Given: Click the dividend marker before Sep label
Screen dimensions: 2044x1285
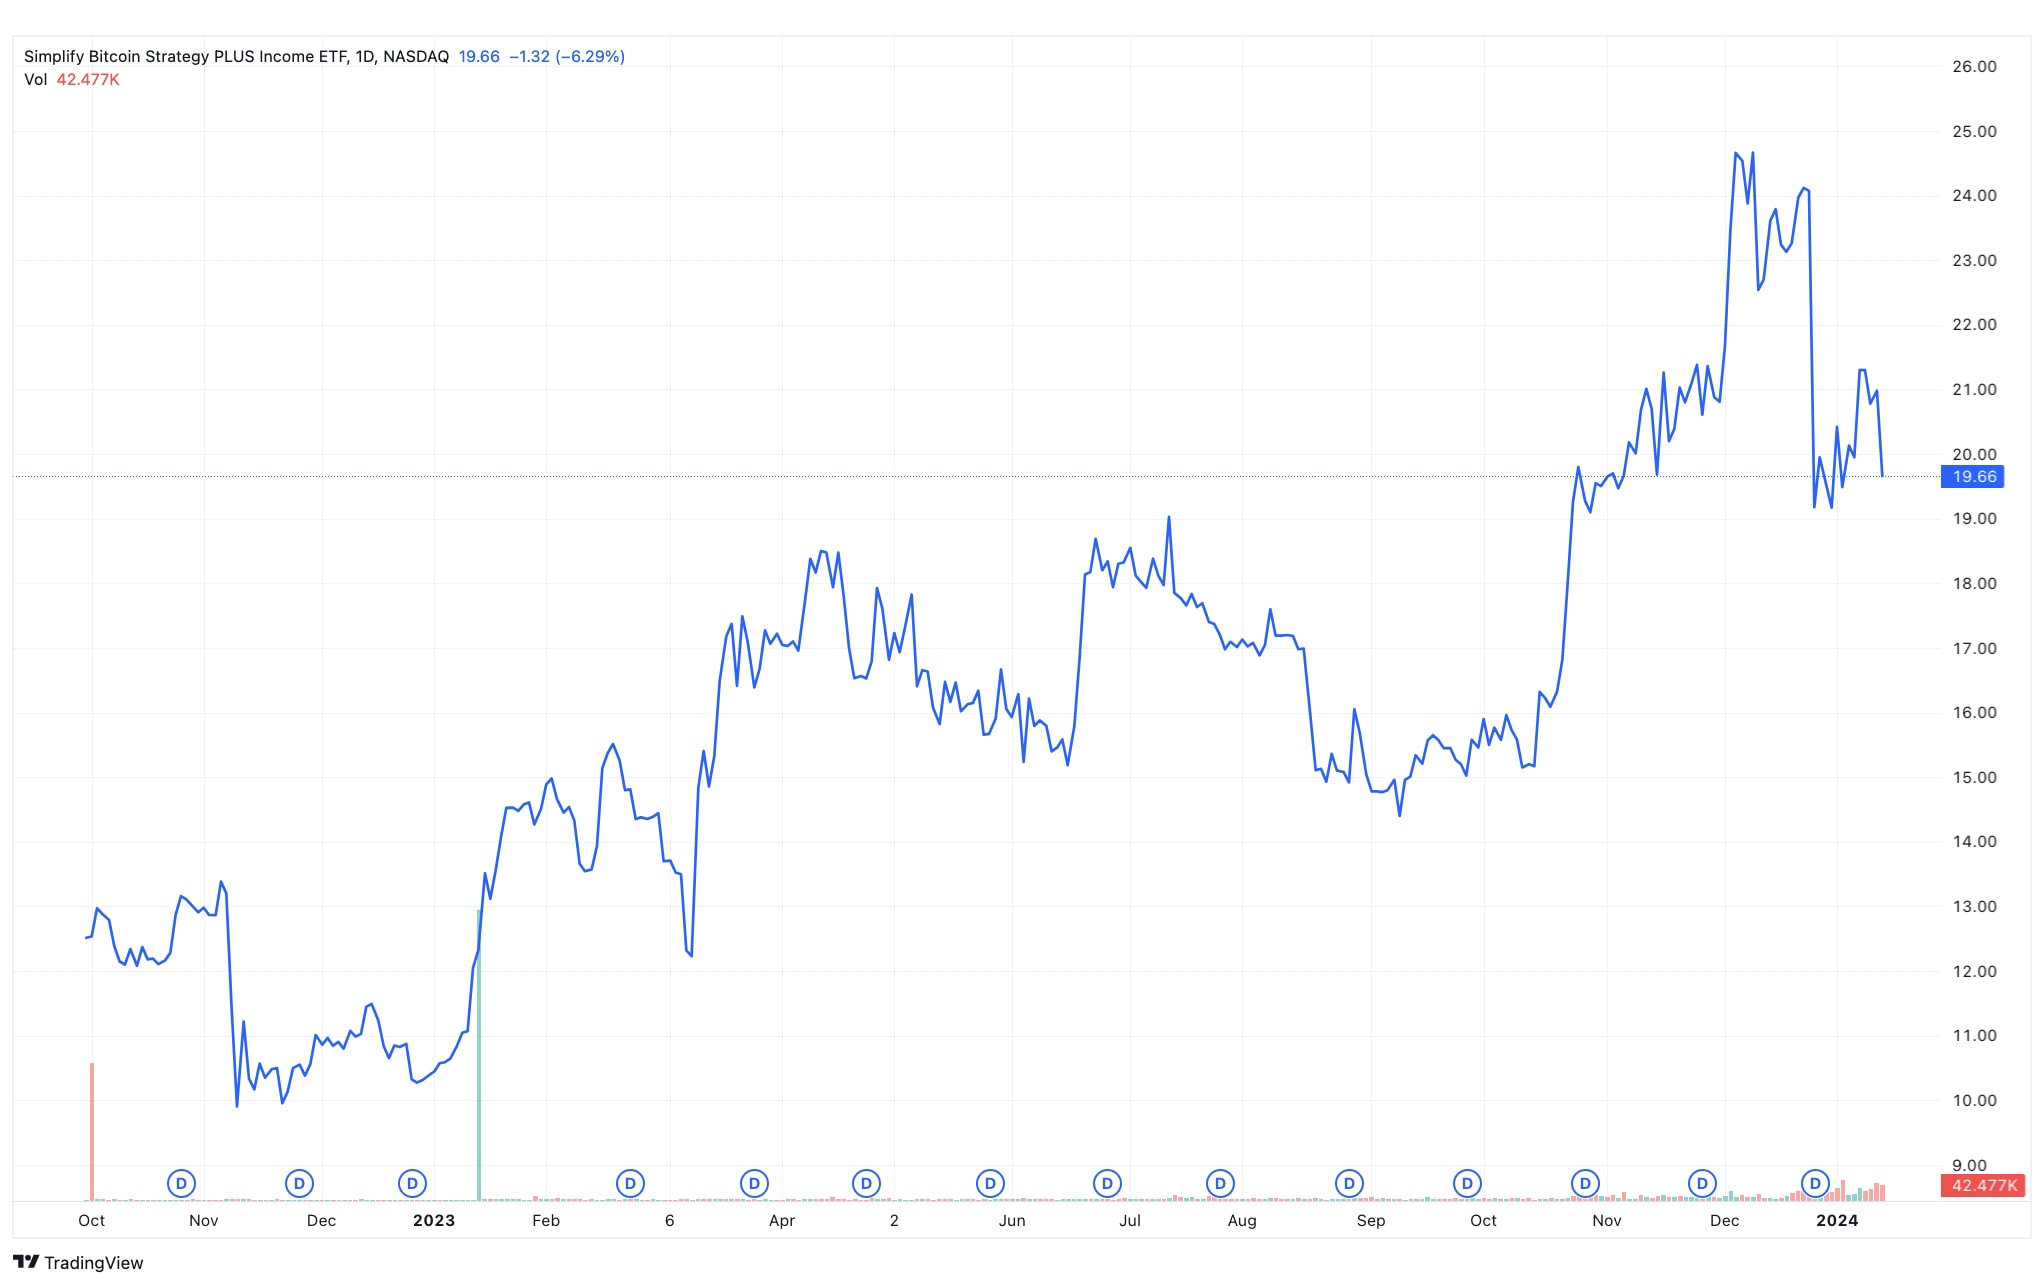Looking at the screenshot, I should pos(1349,1184).
